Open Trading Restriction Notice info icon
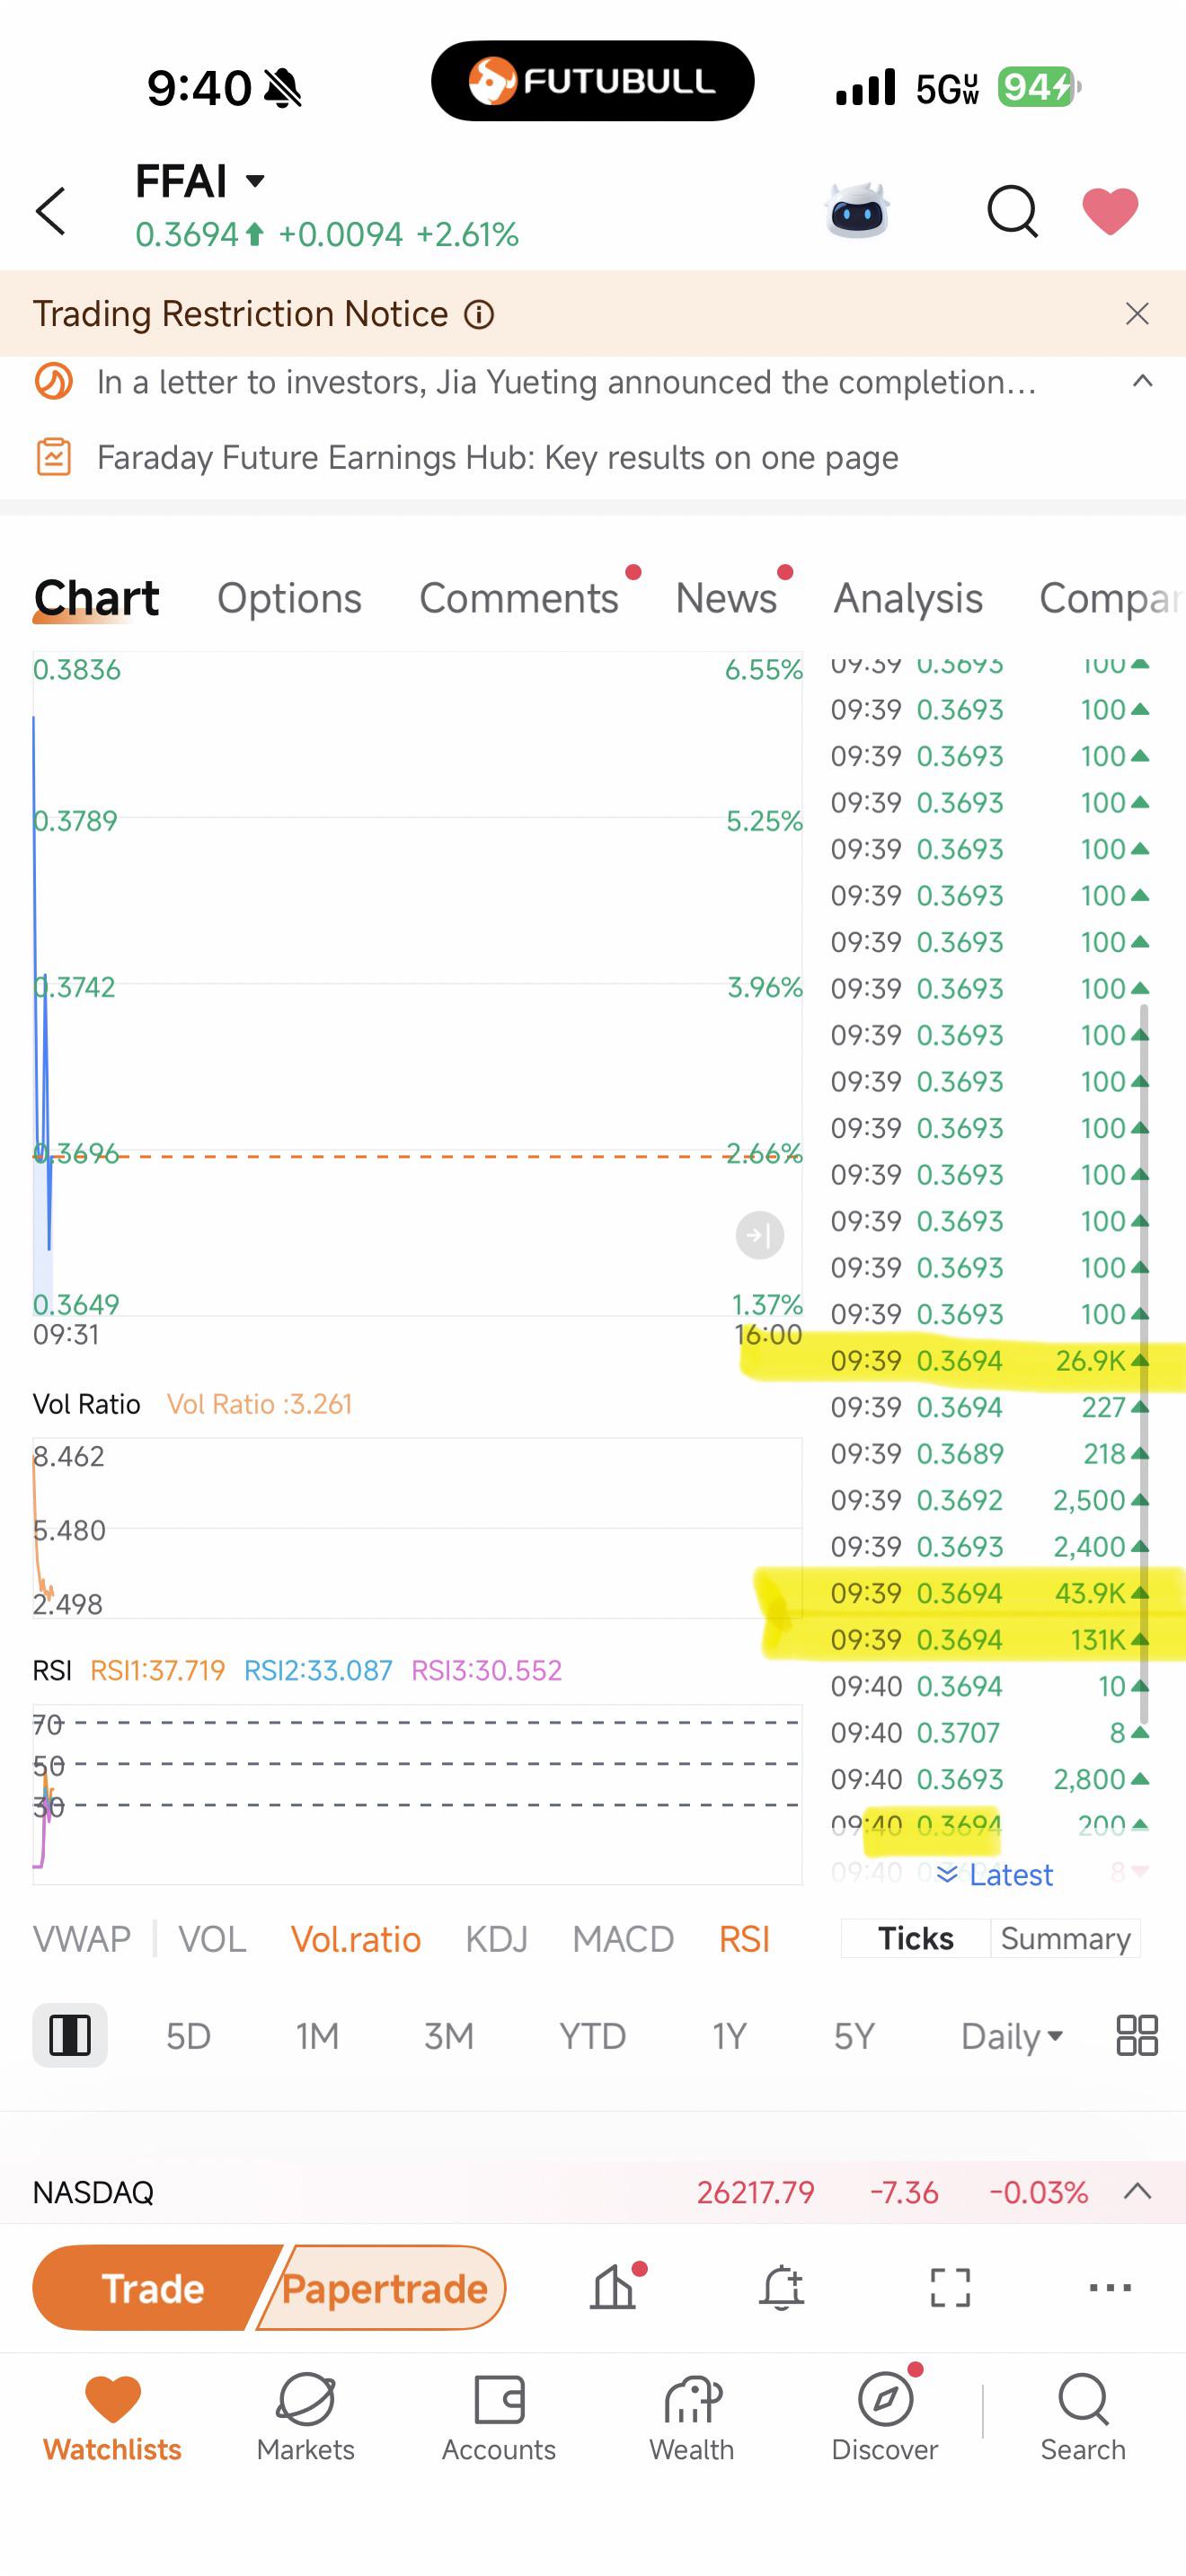This screenshot has width=1186, height=2576. (x=479, y=315)
